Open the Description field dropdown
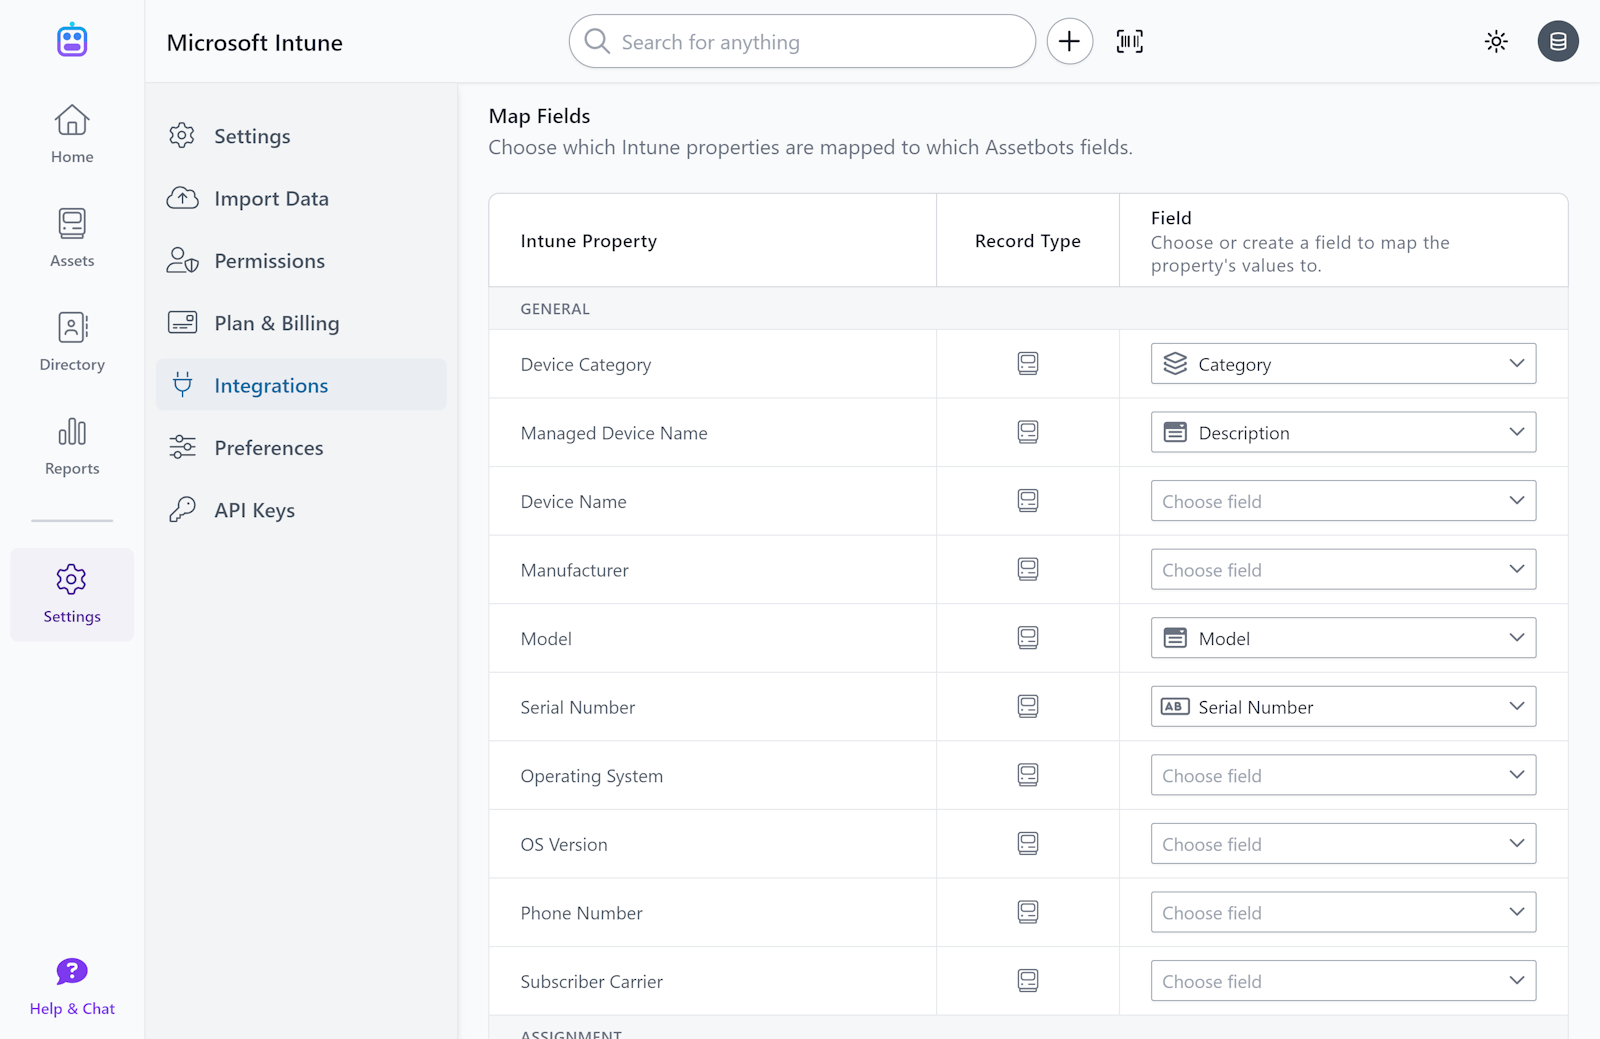This screenshot has width=1600, height=1039. (x=1343, y=432)
